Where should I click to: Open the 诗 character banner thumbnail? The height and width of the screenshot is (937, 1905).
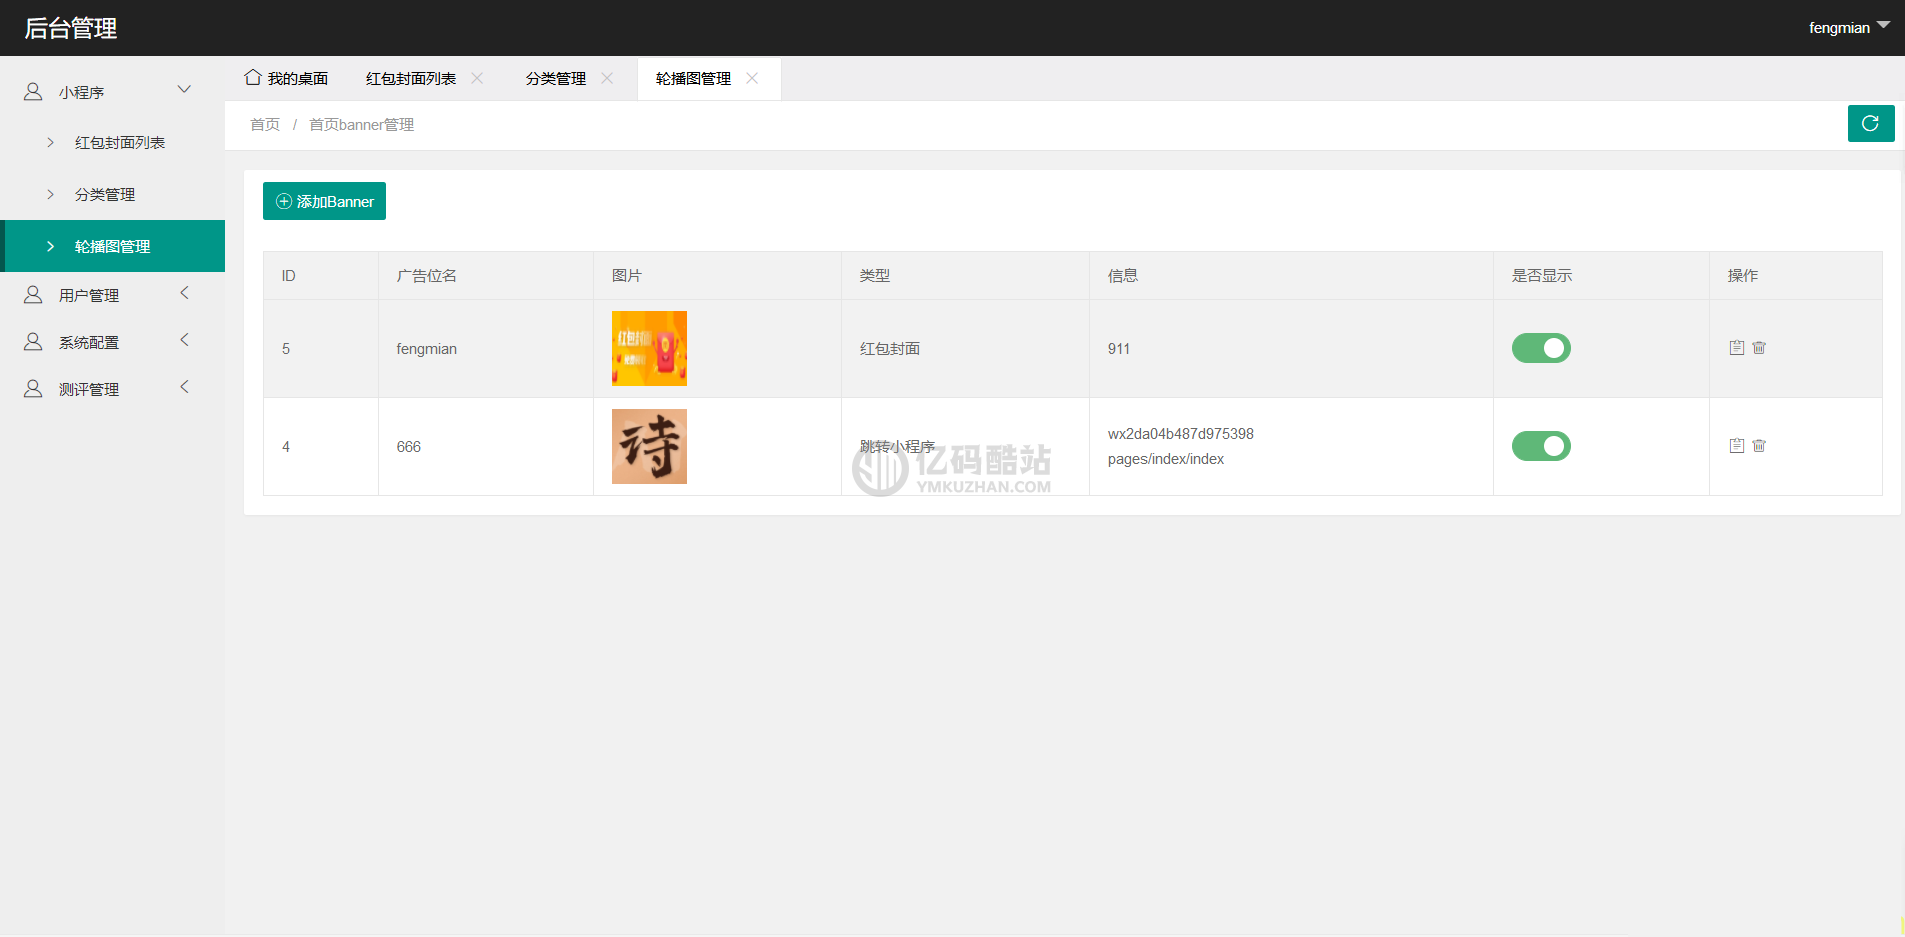click(649, 446)
